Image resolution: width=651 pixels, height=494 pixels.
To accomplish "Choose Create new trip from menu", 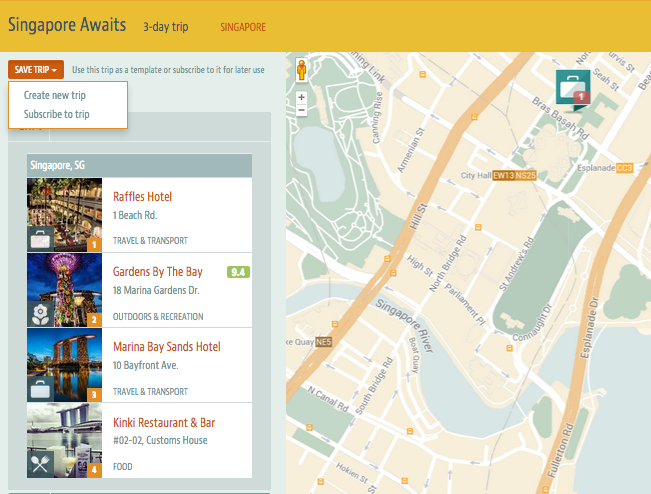I will click(54, 95).
